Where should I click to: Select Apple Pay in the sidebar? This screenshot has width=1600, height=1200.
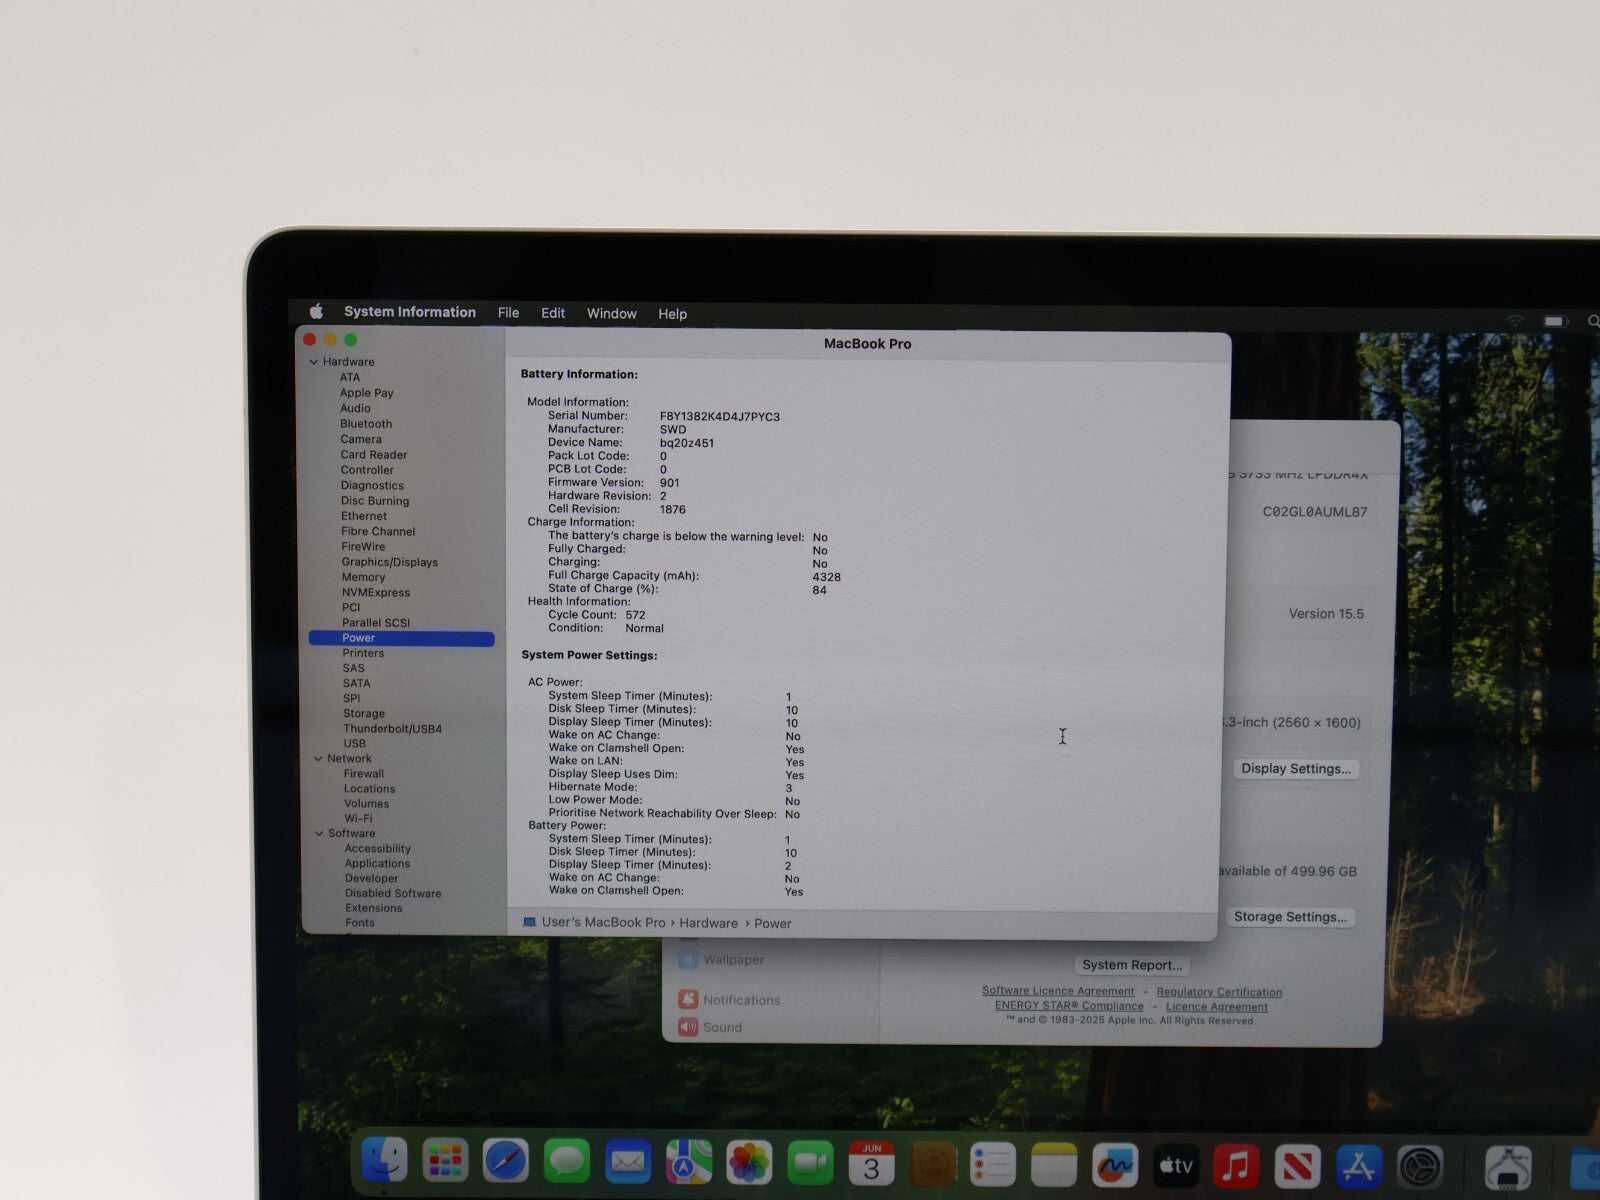(x=367, y=393)
